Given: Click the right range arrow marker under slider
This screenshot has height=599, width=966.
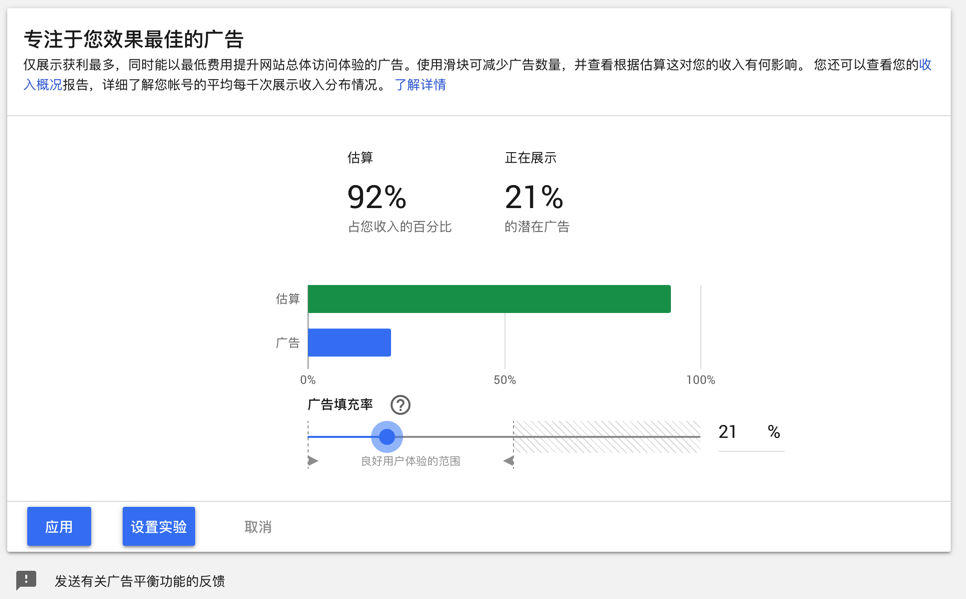Looking at the screenshot, I should point(508,461).
